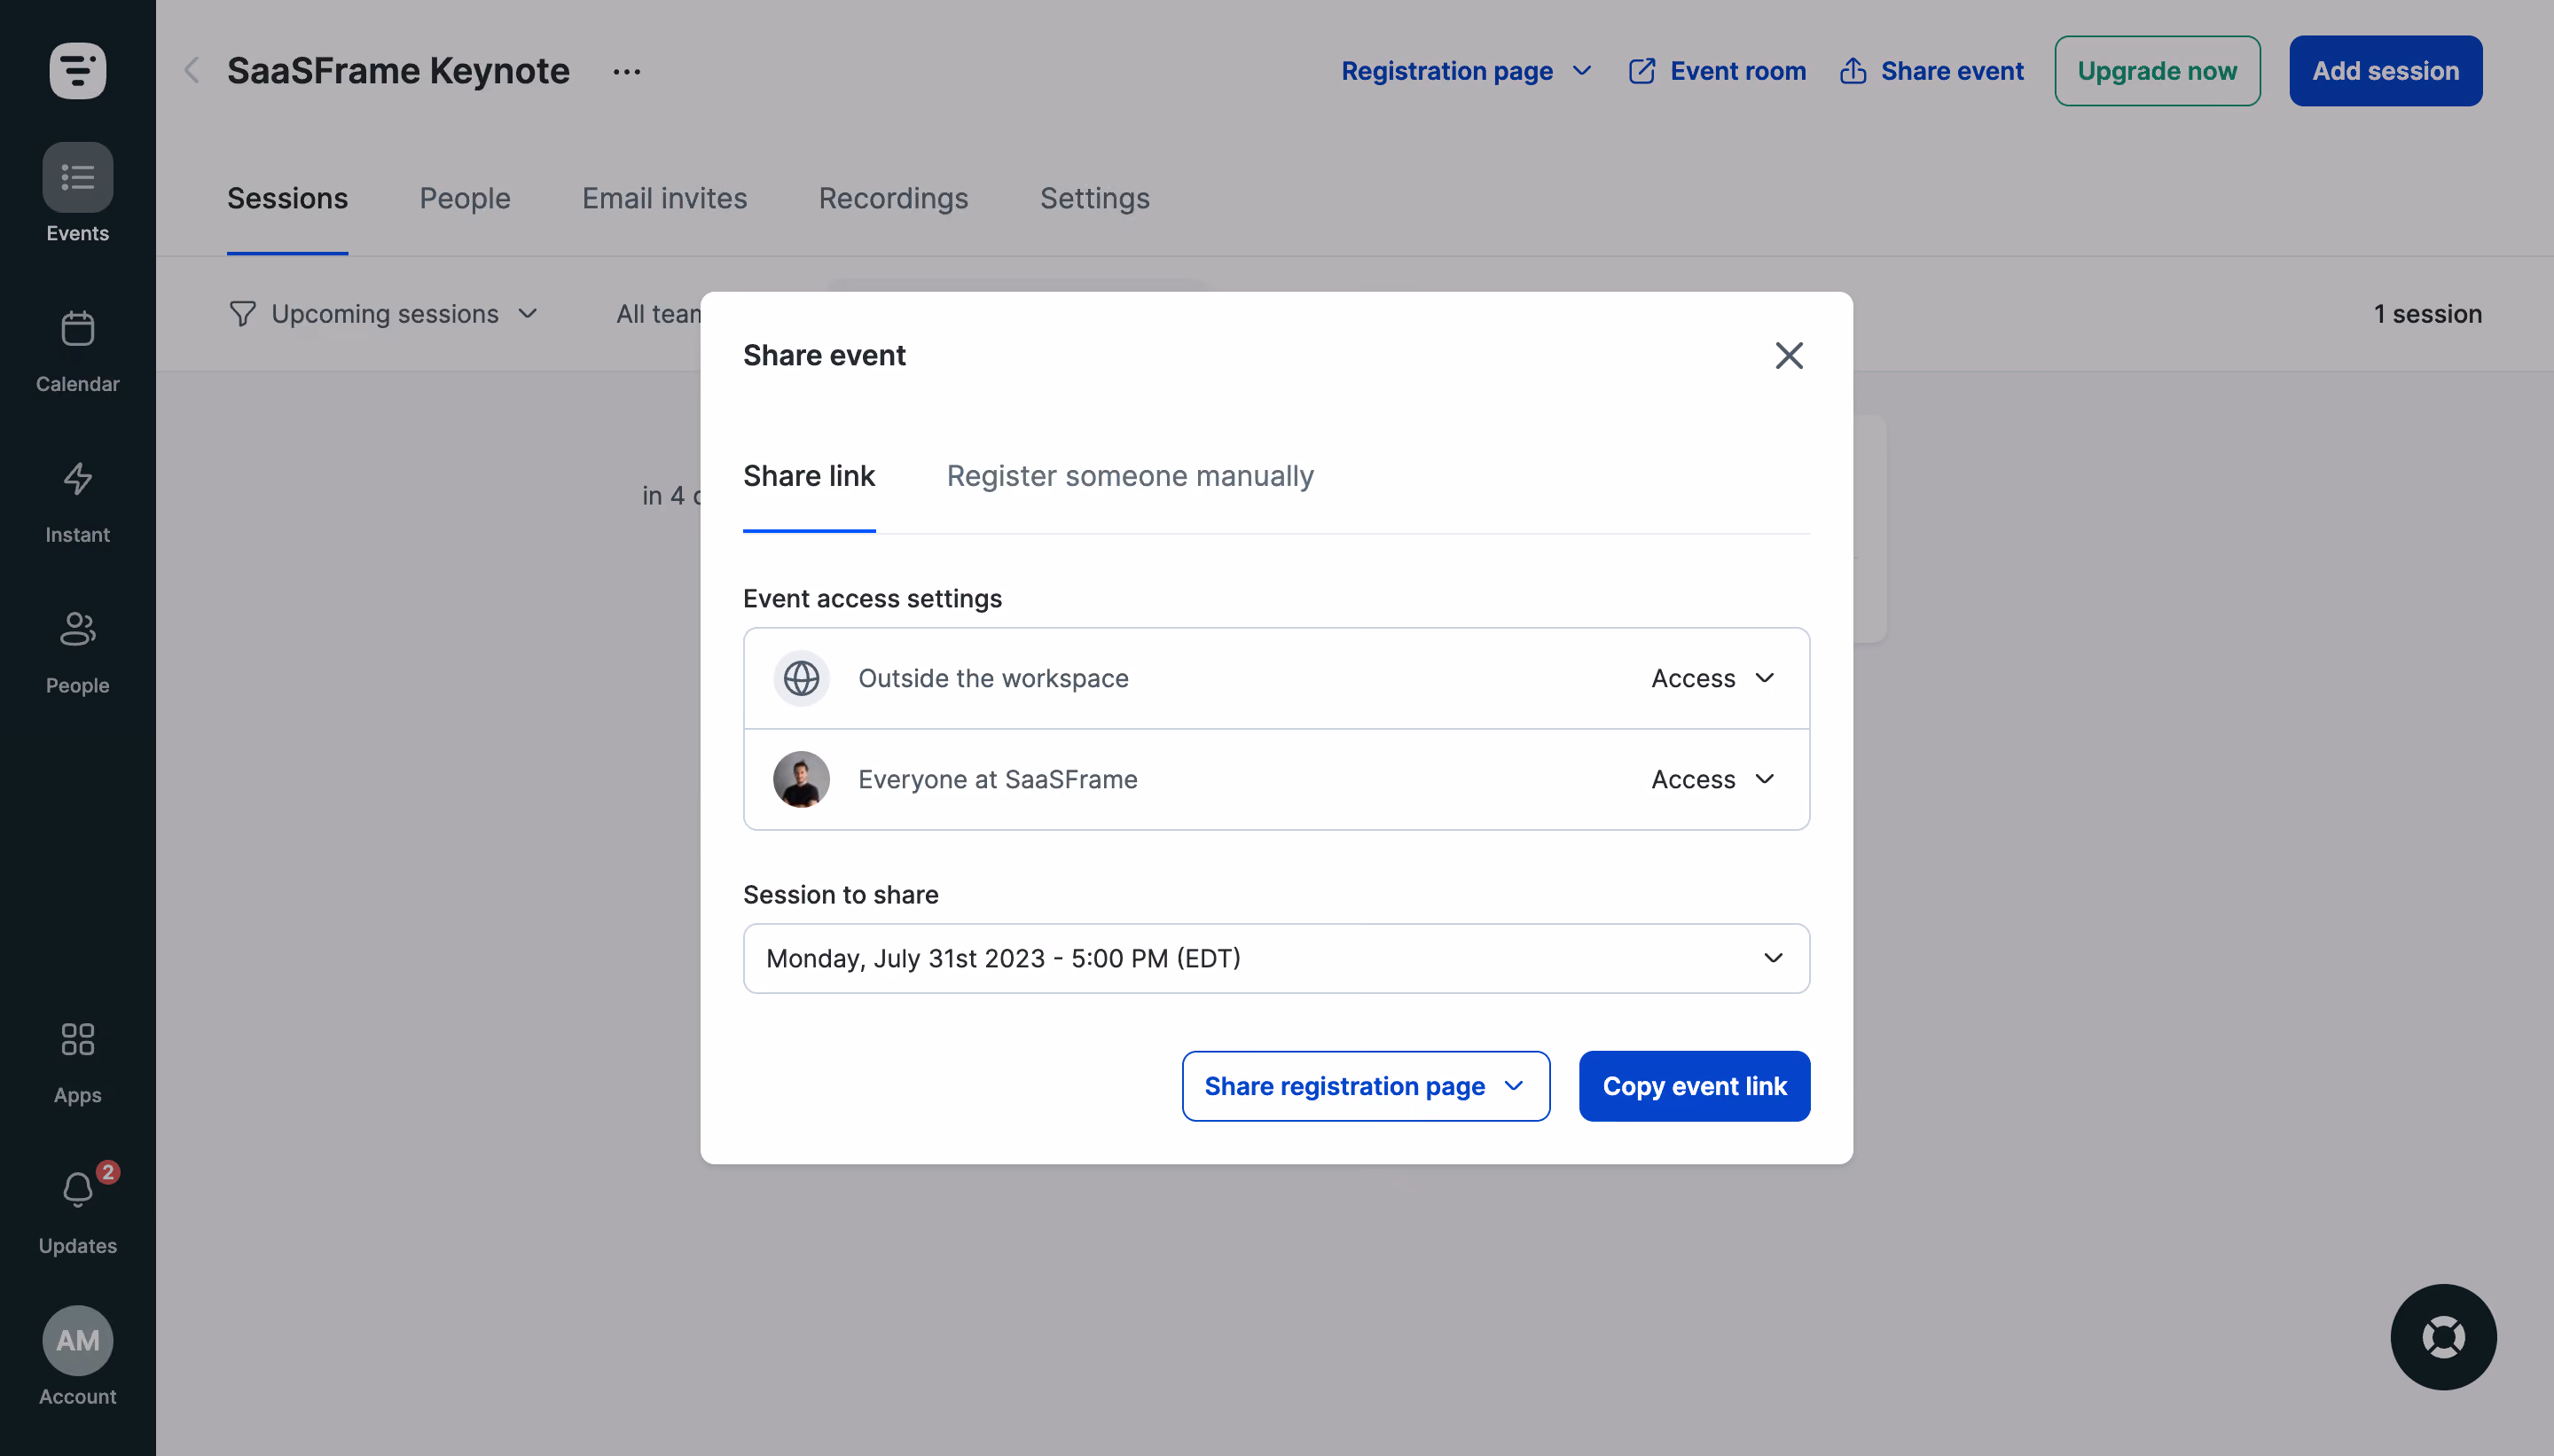
Task: Open the Apps section
Action: point(77,1062)
